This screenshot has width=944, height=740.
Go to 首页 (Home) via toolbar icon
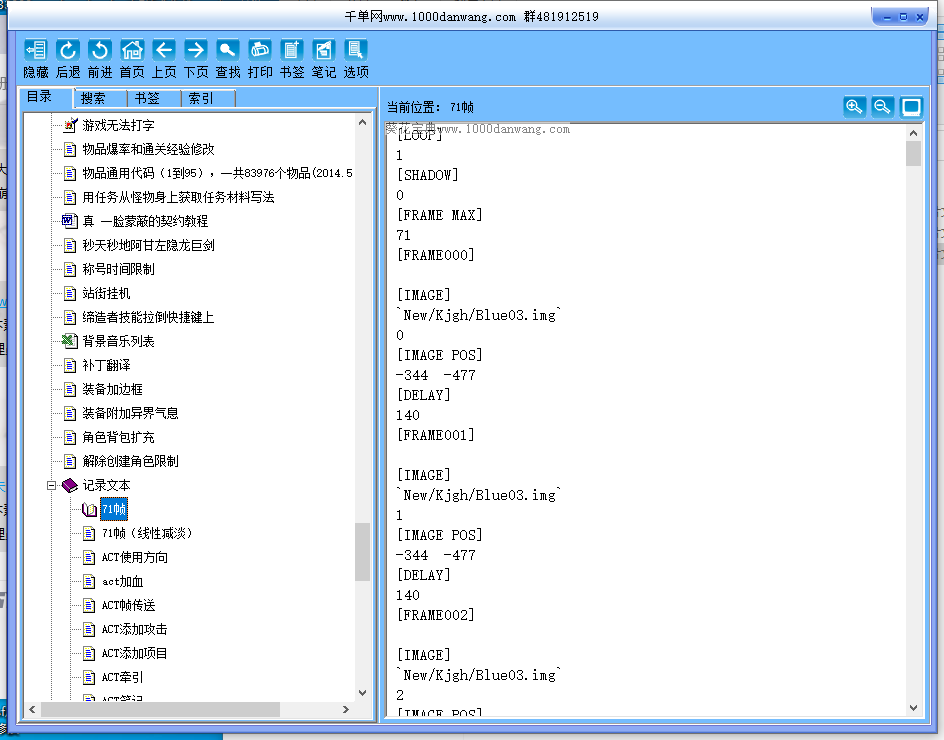[132, 51]
